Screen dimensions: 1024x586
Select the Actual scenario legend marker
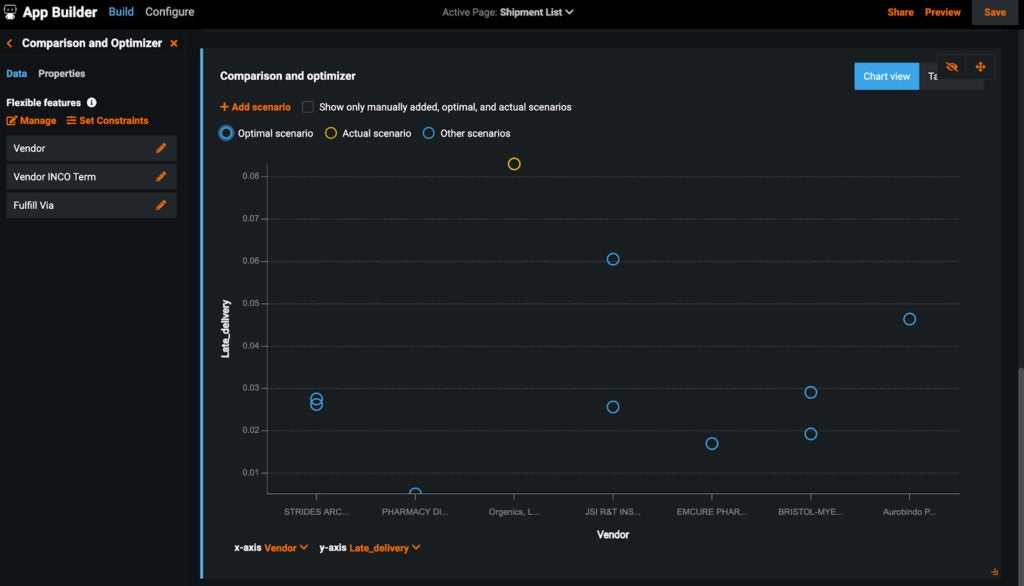click(331, 133)
